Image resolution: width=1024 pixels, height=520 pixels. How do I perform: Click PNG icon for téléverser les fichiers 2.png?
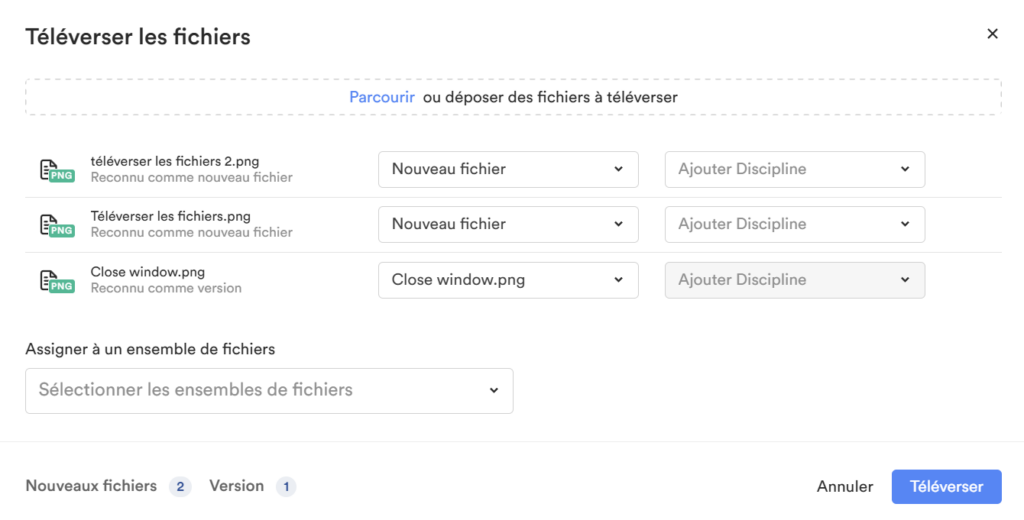coord(57,170)
